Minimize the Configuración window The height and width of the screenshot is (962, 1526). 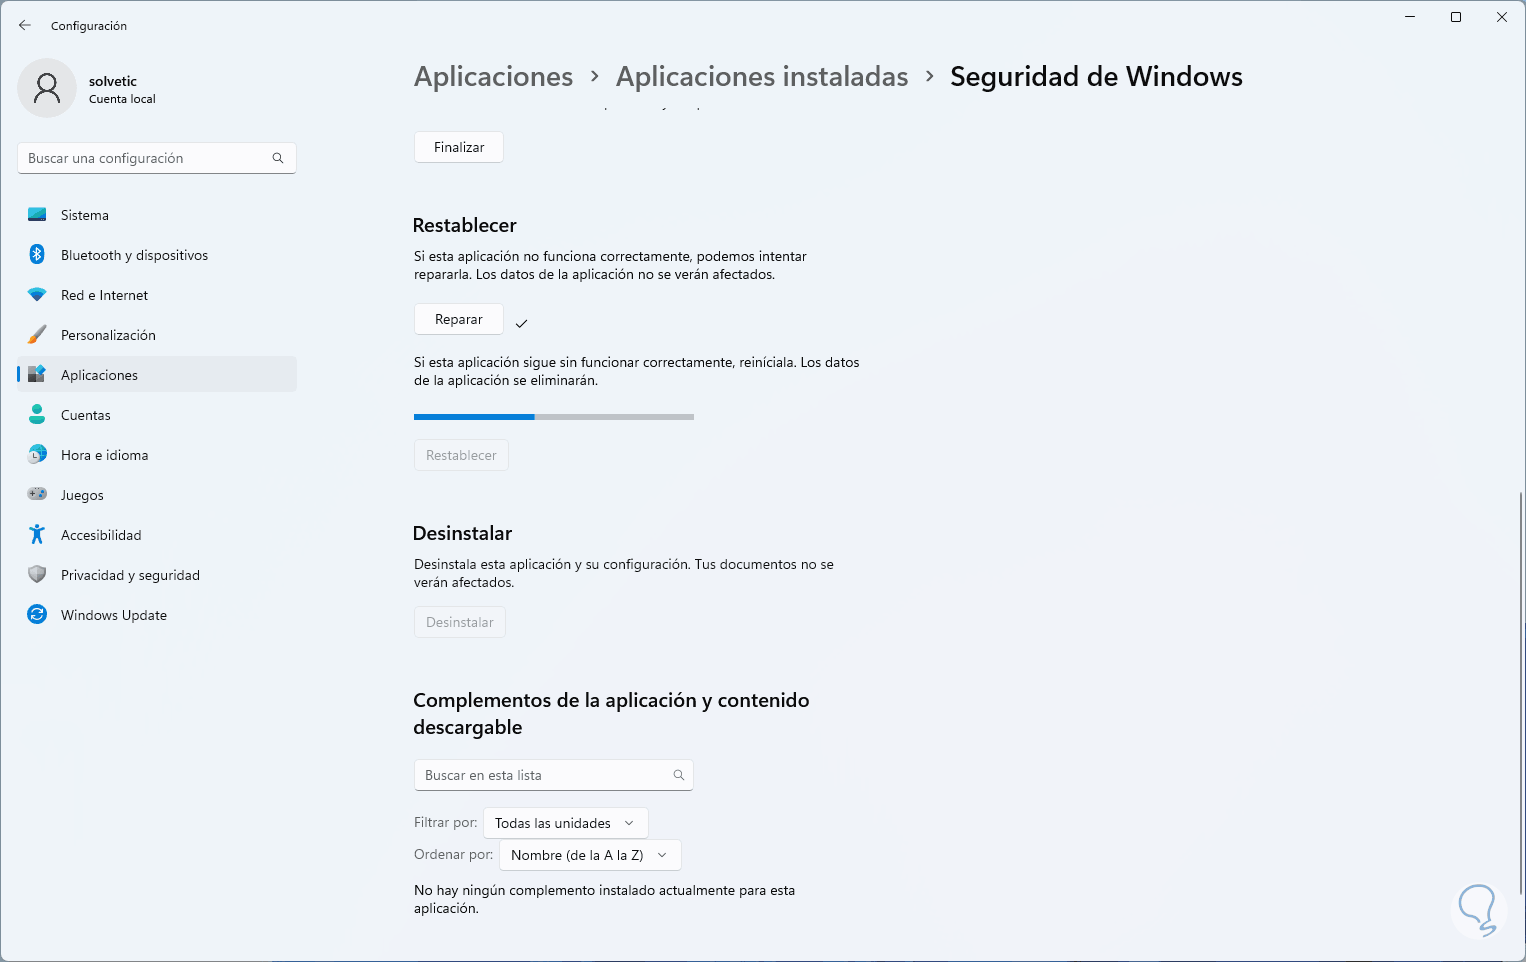1410,17
